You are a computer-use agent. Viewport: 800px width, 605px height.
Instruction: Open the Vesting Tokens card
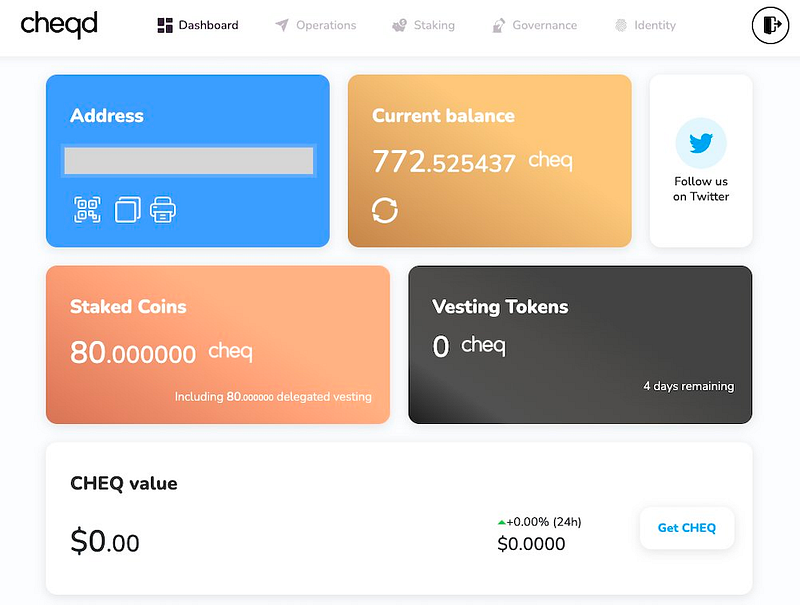click(580, 344)
